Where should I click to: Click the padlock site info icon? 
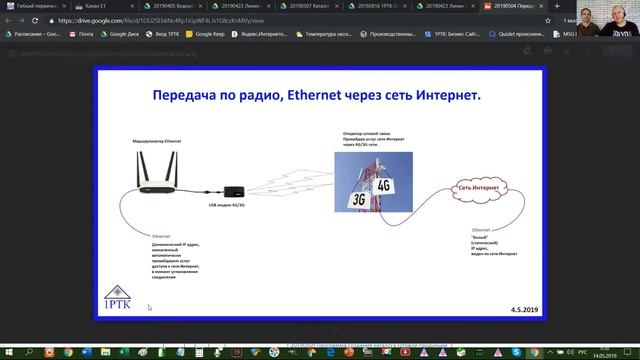[x=51, y=20]
